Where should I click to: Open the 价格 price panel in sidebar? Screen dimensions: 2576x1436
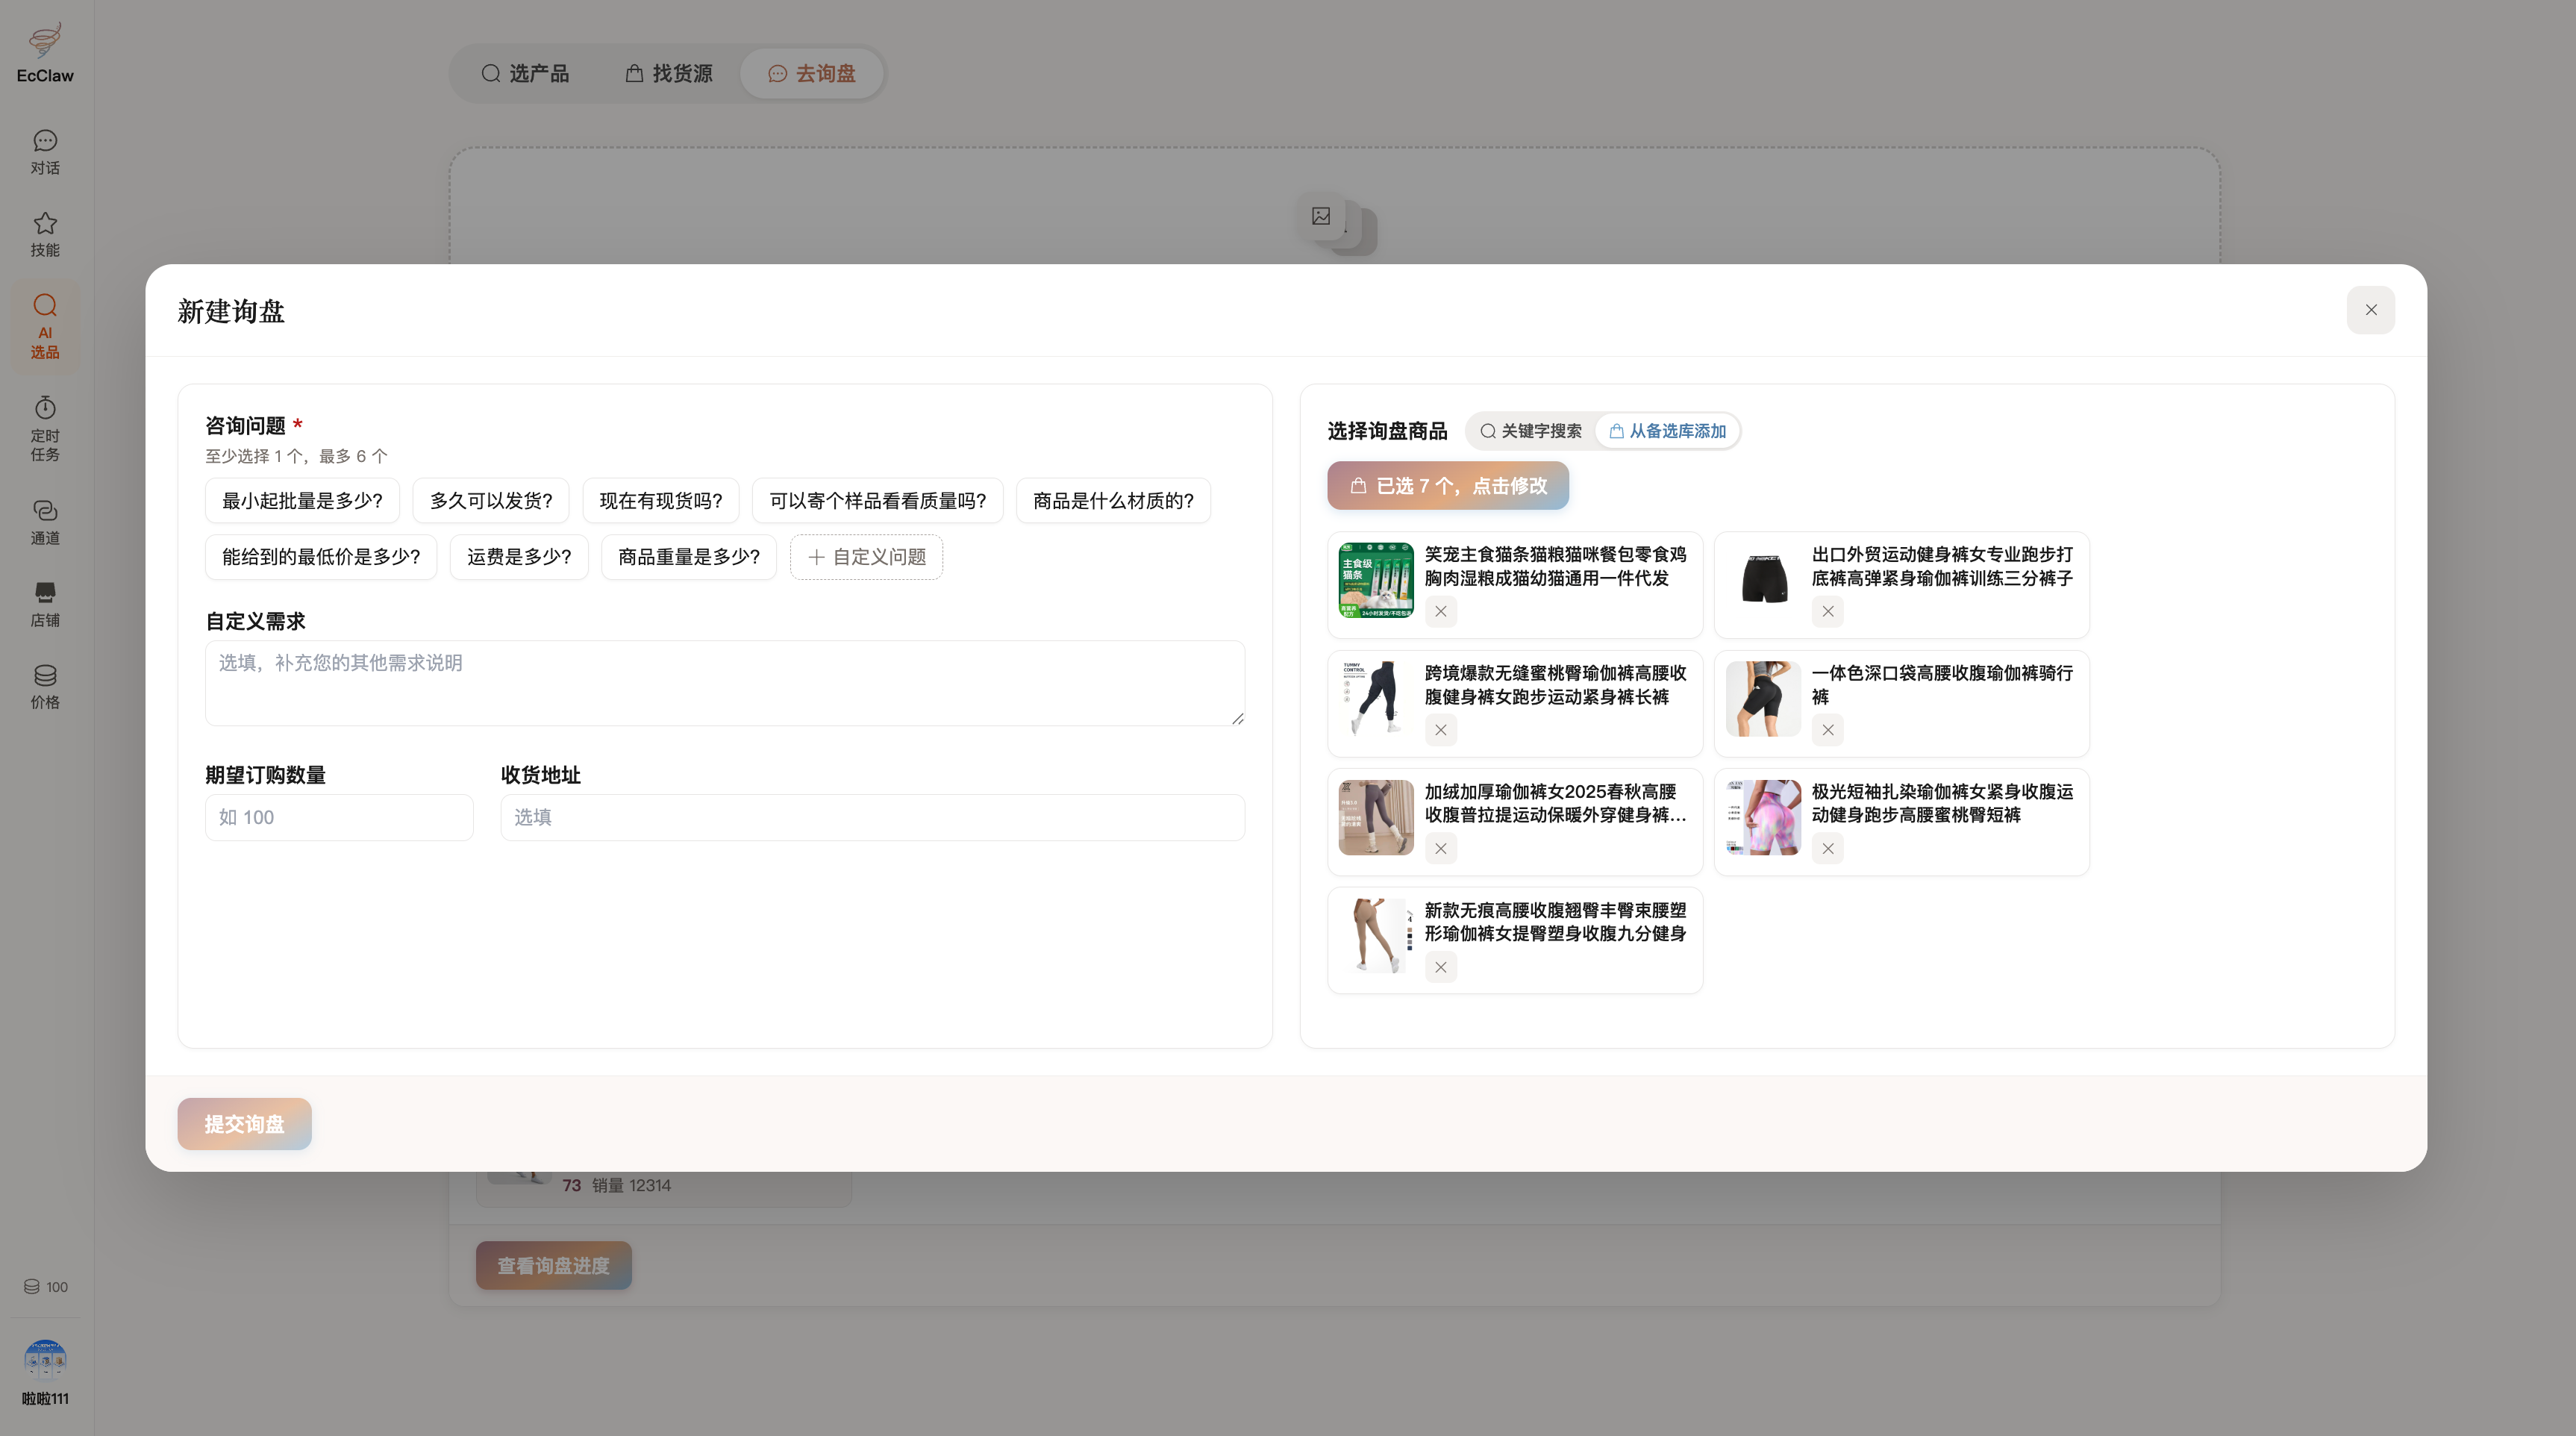(x=44, y=686)
